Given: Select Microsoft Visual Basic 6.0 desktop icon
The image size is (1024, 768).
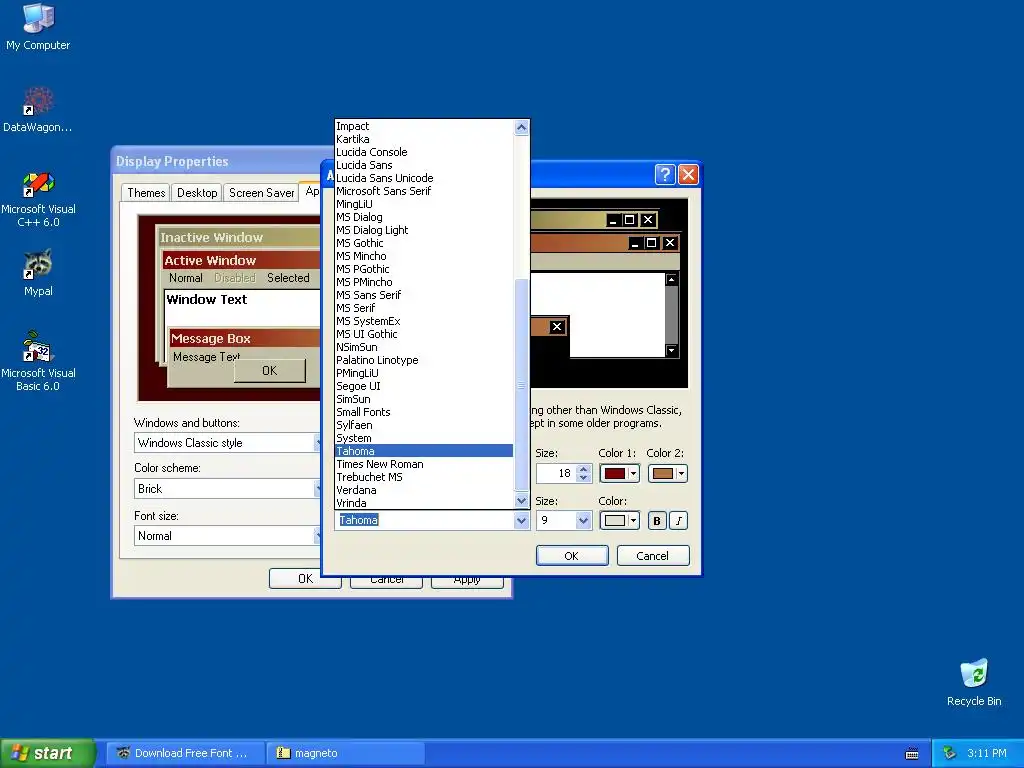Looking at the screenshot, I should click(38, 361).
